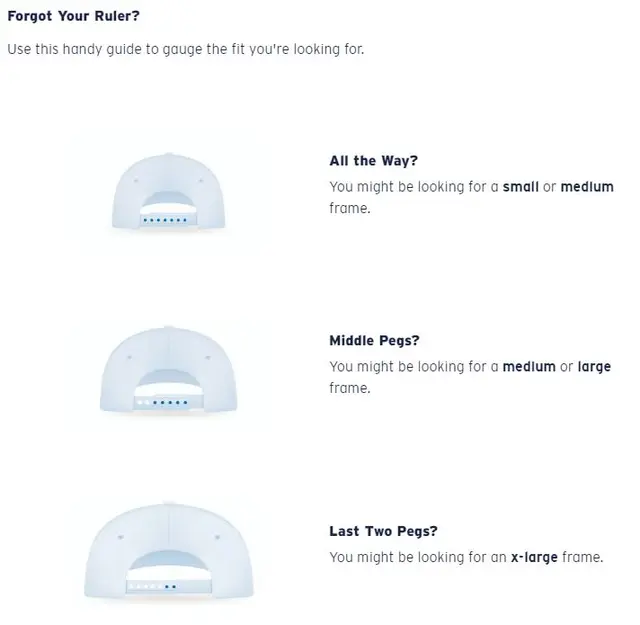640x625 pixels.
Task: Click the crown of the top hat
Action: click(x=169, y=171)
